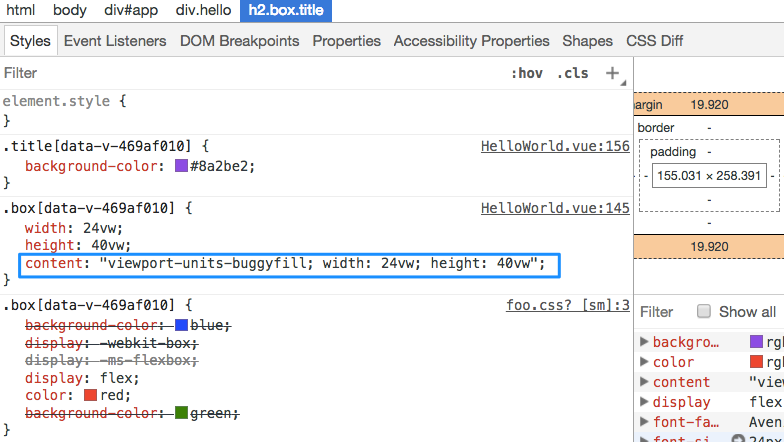Image resolution: width=784 pixels, height=442 pixels.
Task: Click the height: 40vw declaration
Action: pyautogui.click(x=78, y=245)
